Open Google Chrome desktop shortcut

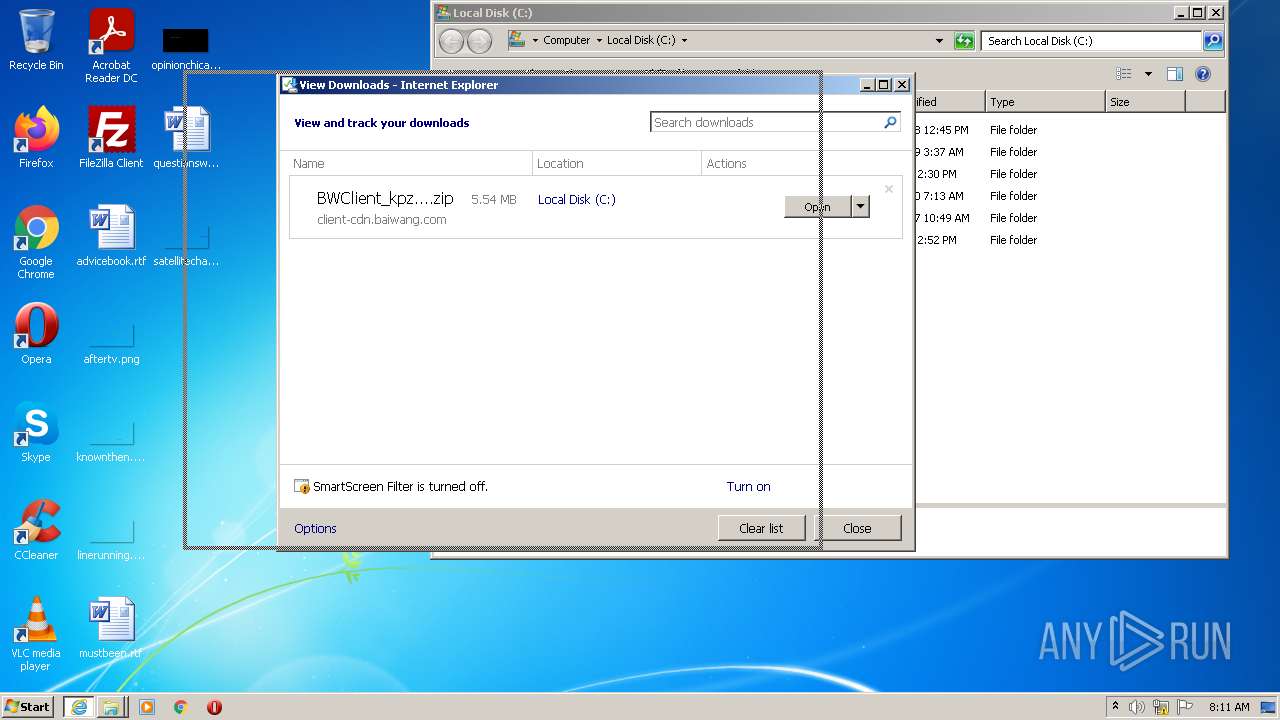coord(36,242)
